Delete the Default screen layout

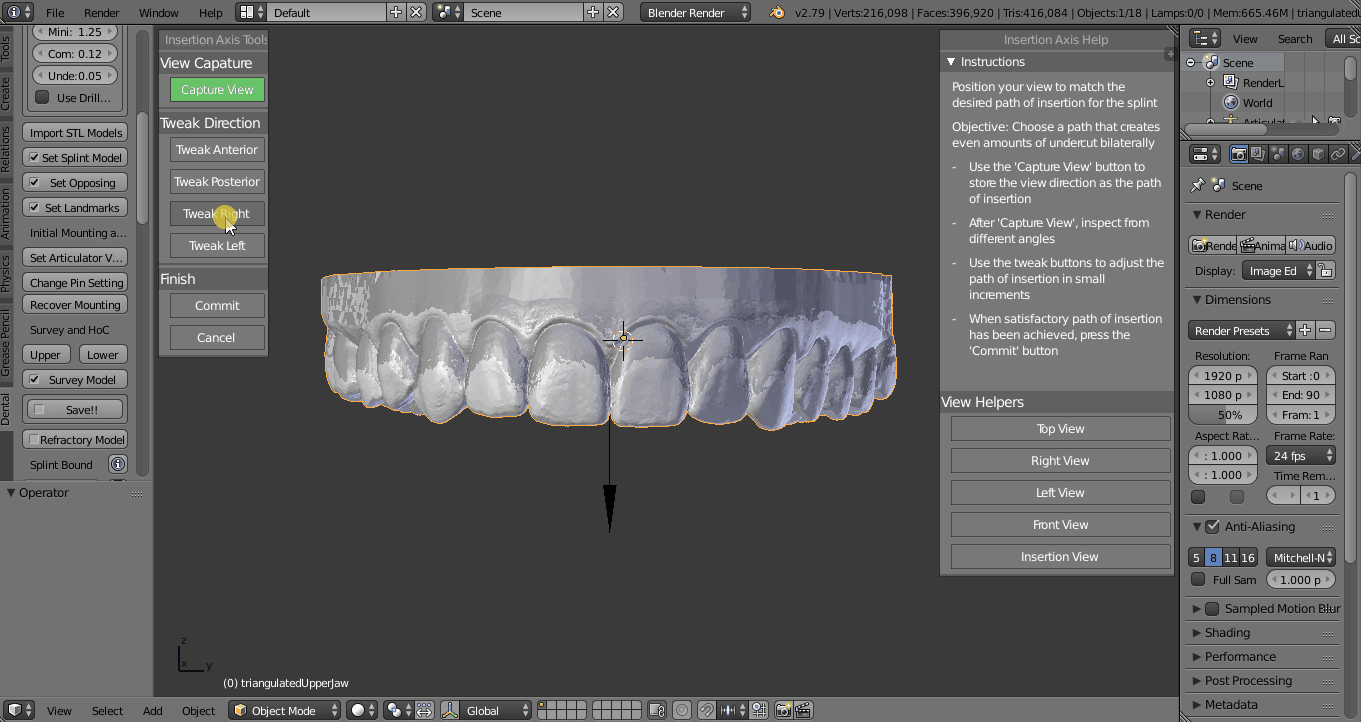[416, 12]
